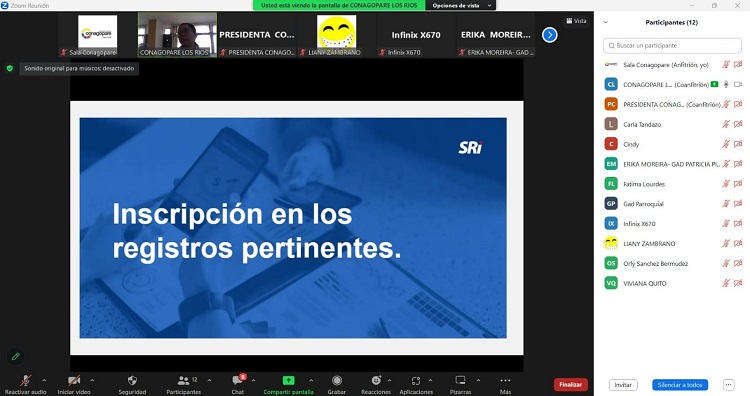Toggle Iniciar video camera
Screen dimensions: 750x396
(x=74, y=381)
